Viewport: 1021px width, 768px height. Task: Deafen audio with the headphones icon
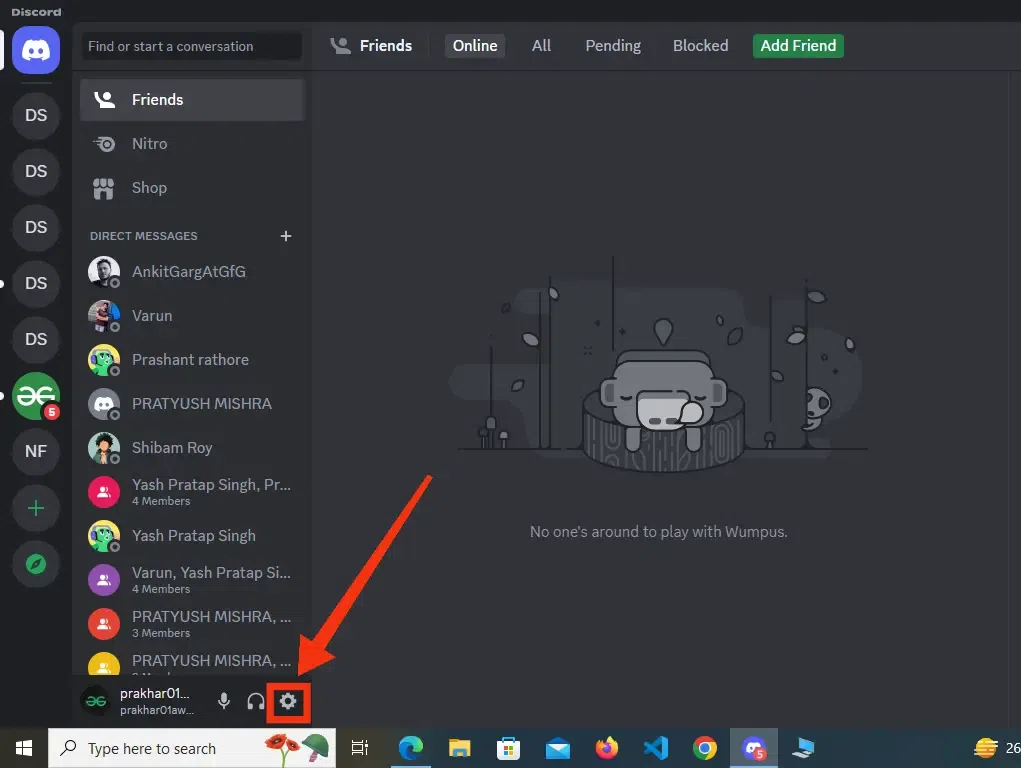[256, 701]
